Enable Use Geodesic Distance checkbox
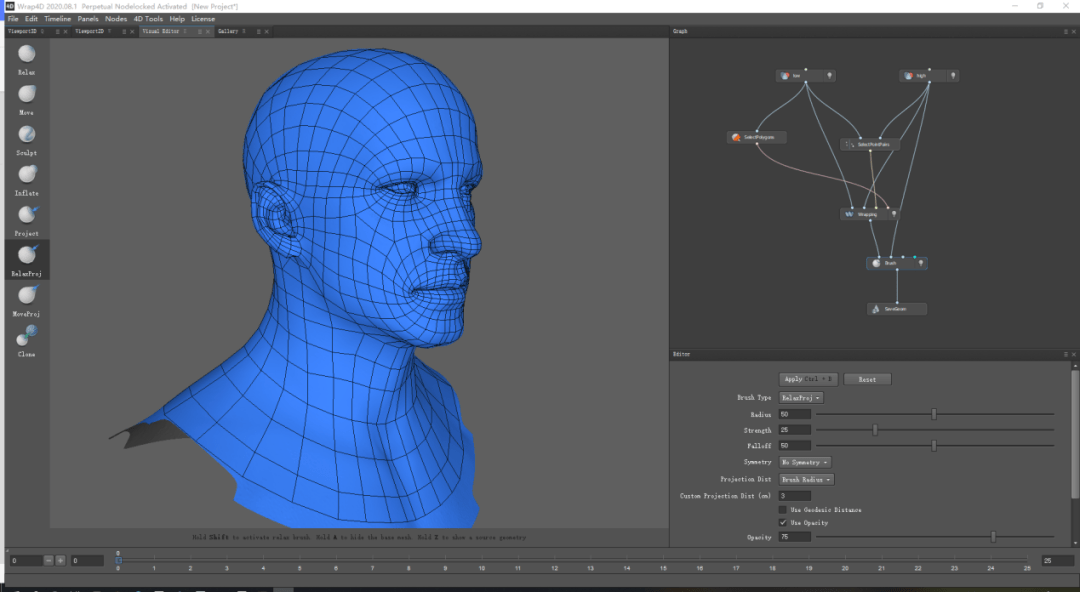Viewport: 1080px width, 592px height. pos(782,510)
